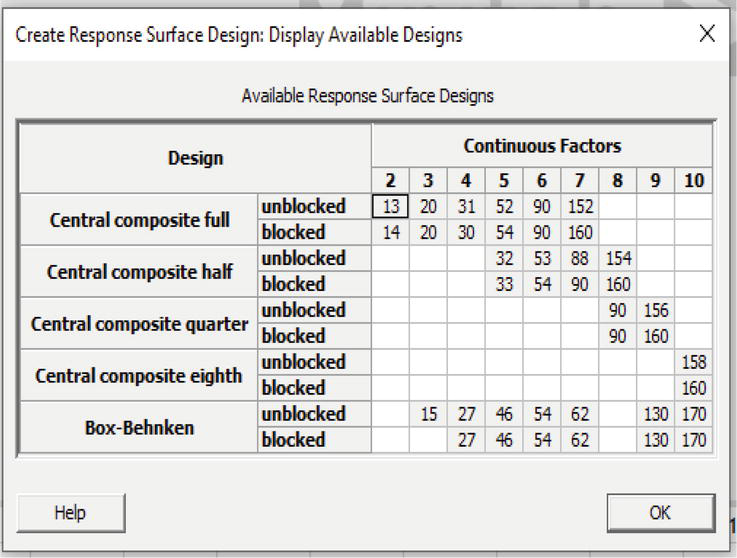Select the 13-run unblocked central composite full cell
This screenshot has width=737, height=558.
coord(390,206)
